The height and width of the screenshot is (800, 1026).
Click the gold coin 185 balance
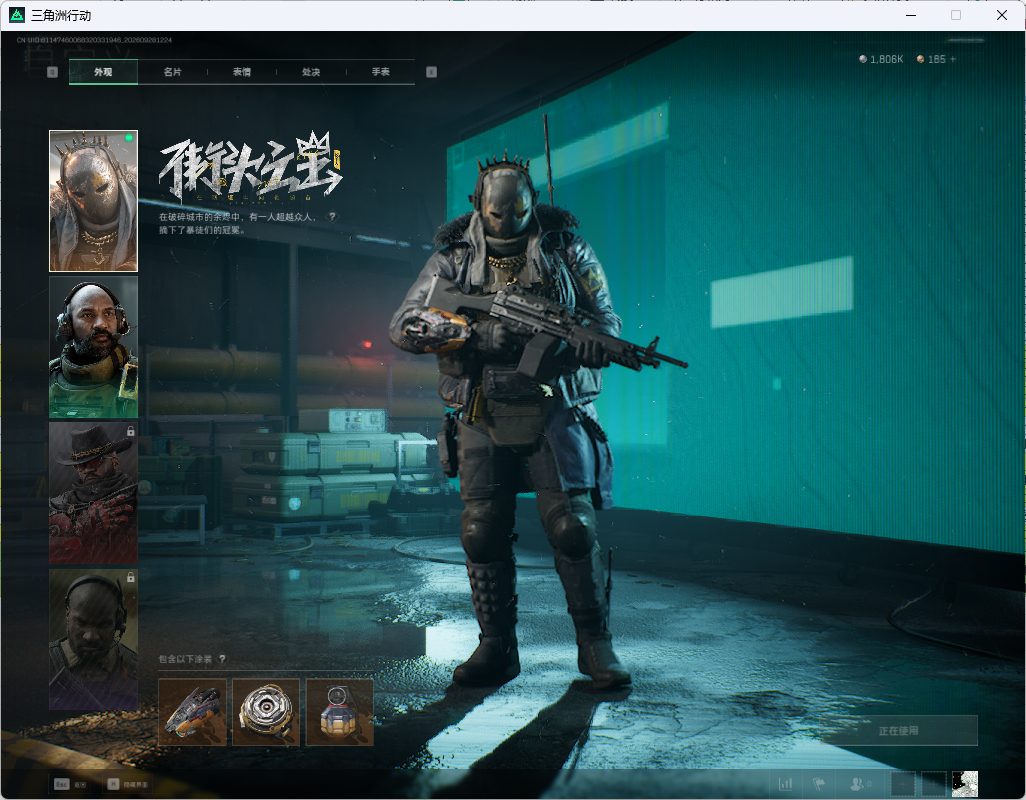tap(932, 59)
